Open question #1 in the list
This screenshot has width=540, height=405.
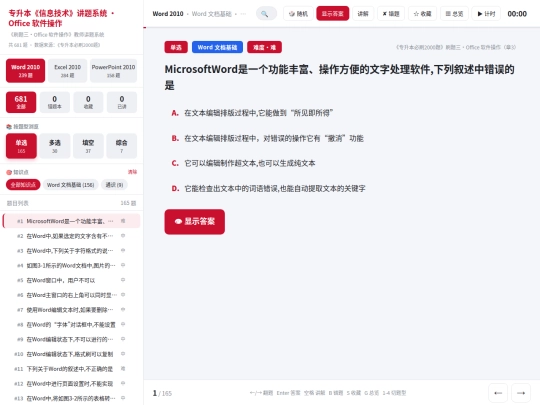point(71,221)
